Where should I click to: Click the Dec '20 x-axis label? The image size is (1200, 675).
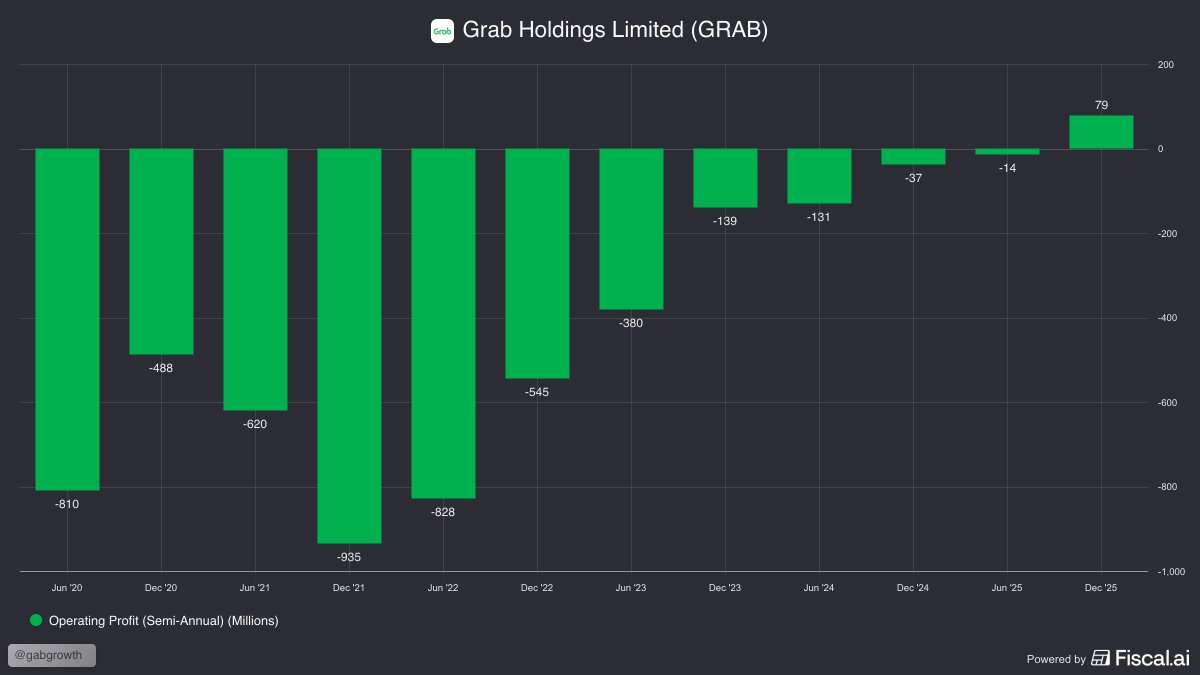click(161, 588)
